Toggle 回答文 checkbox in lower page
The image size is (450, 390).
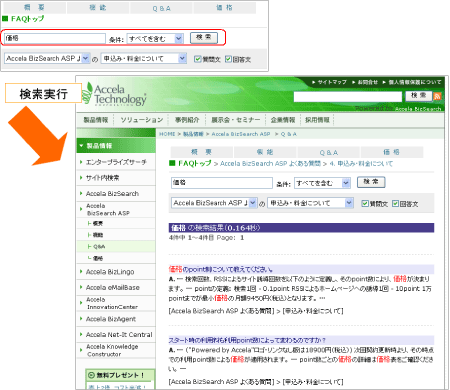(395, 203)
